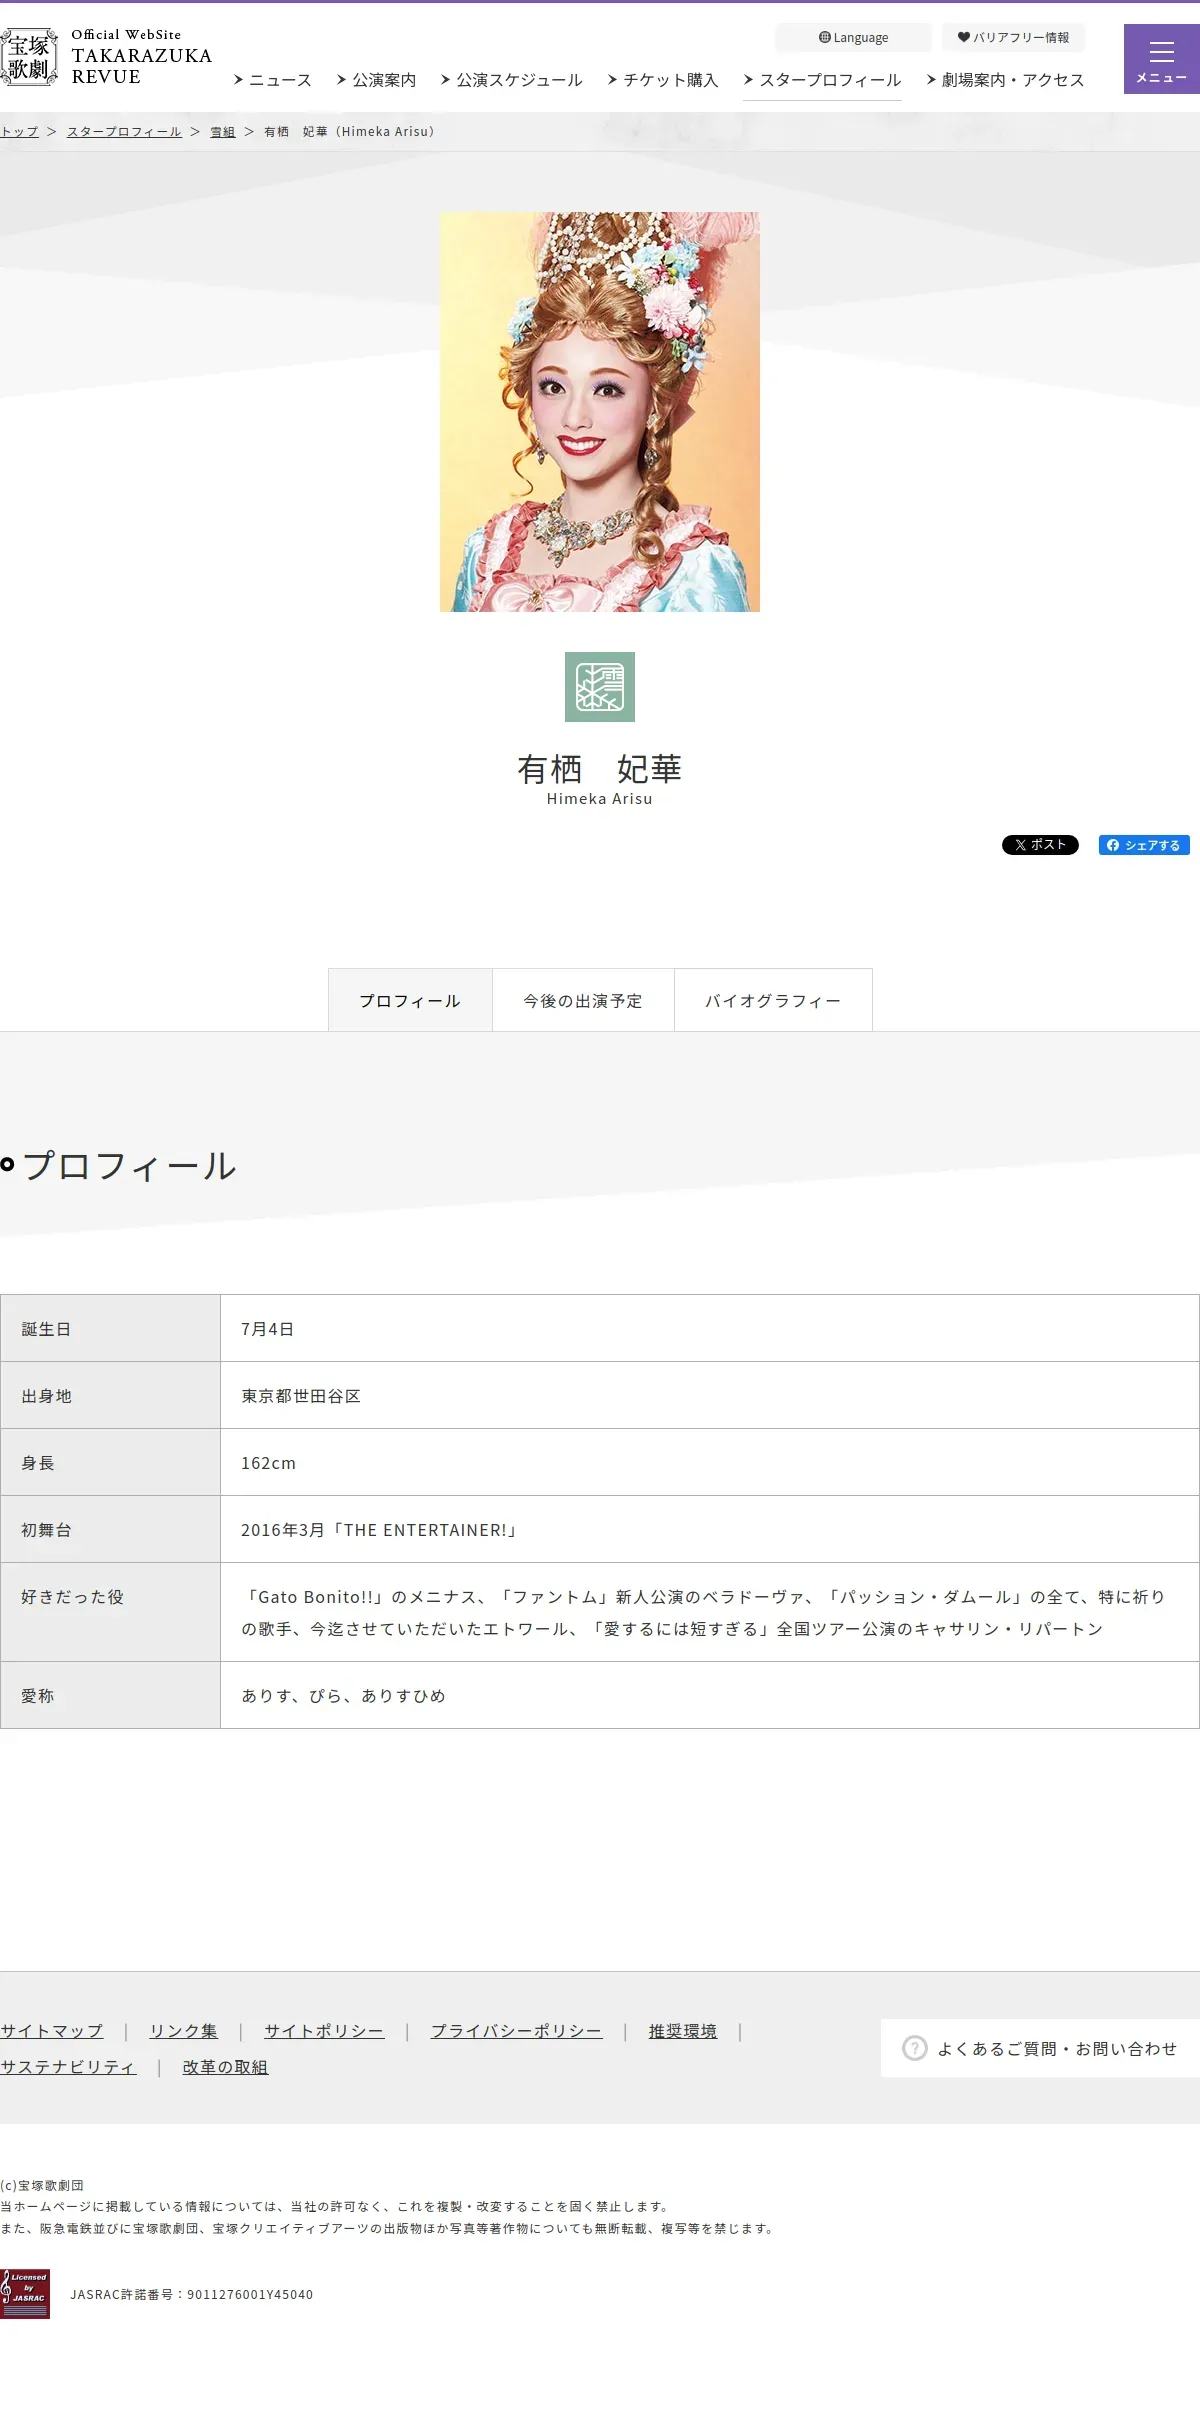Click the 162cm height value
The width and height of the screenshot is (1200, 2420).
click(x=268, y=1463)
